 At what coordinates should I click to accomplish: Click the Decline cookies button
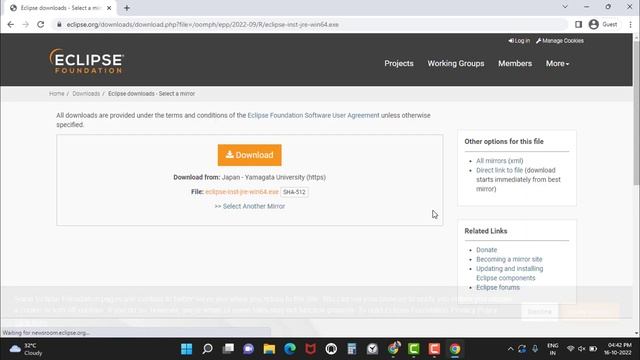point(539,312)
